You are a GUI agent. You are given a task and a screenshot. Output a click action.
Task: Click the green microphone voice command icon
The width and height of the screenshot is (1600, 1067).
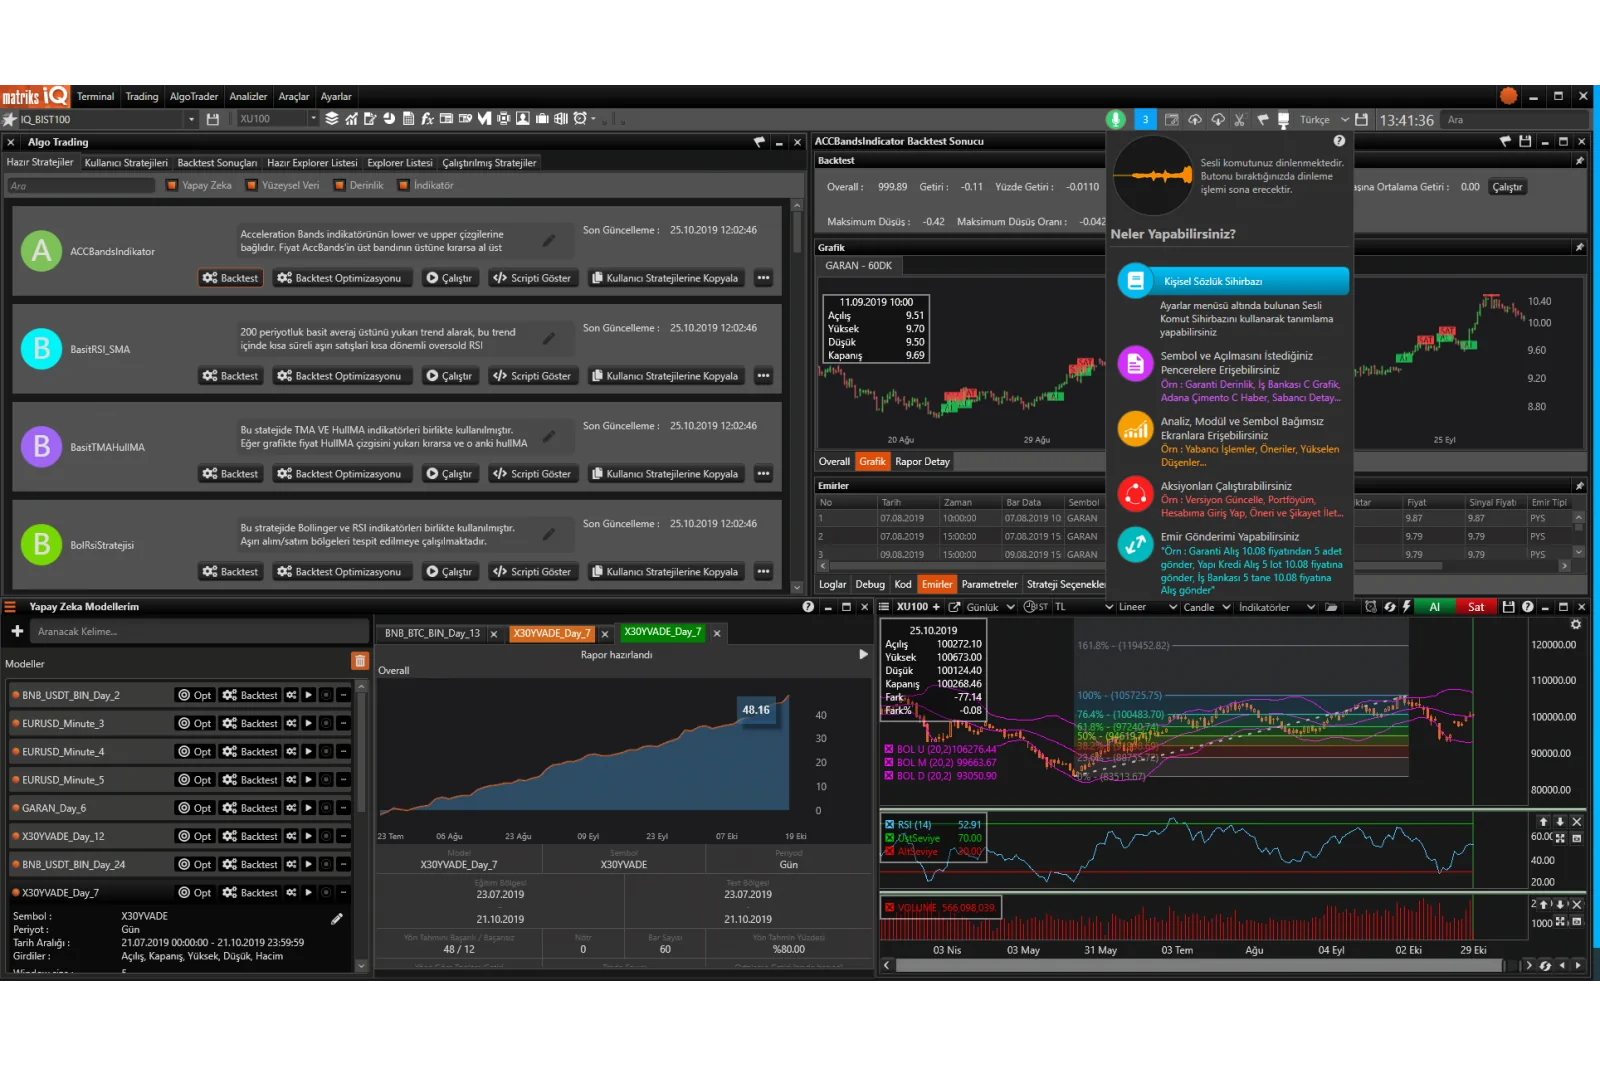point(1115,120)
